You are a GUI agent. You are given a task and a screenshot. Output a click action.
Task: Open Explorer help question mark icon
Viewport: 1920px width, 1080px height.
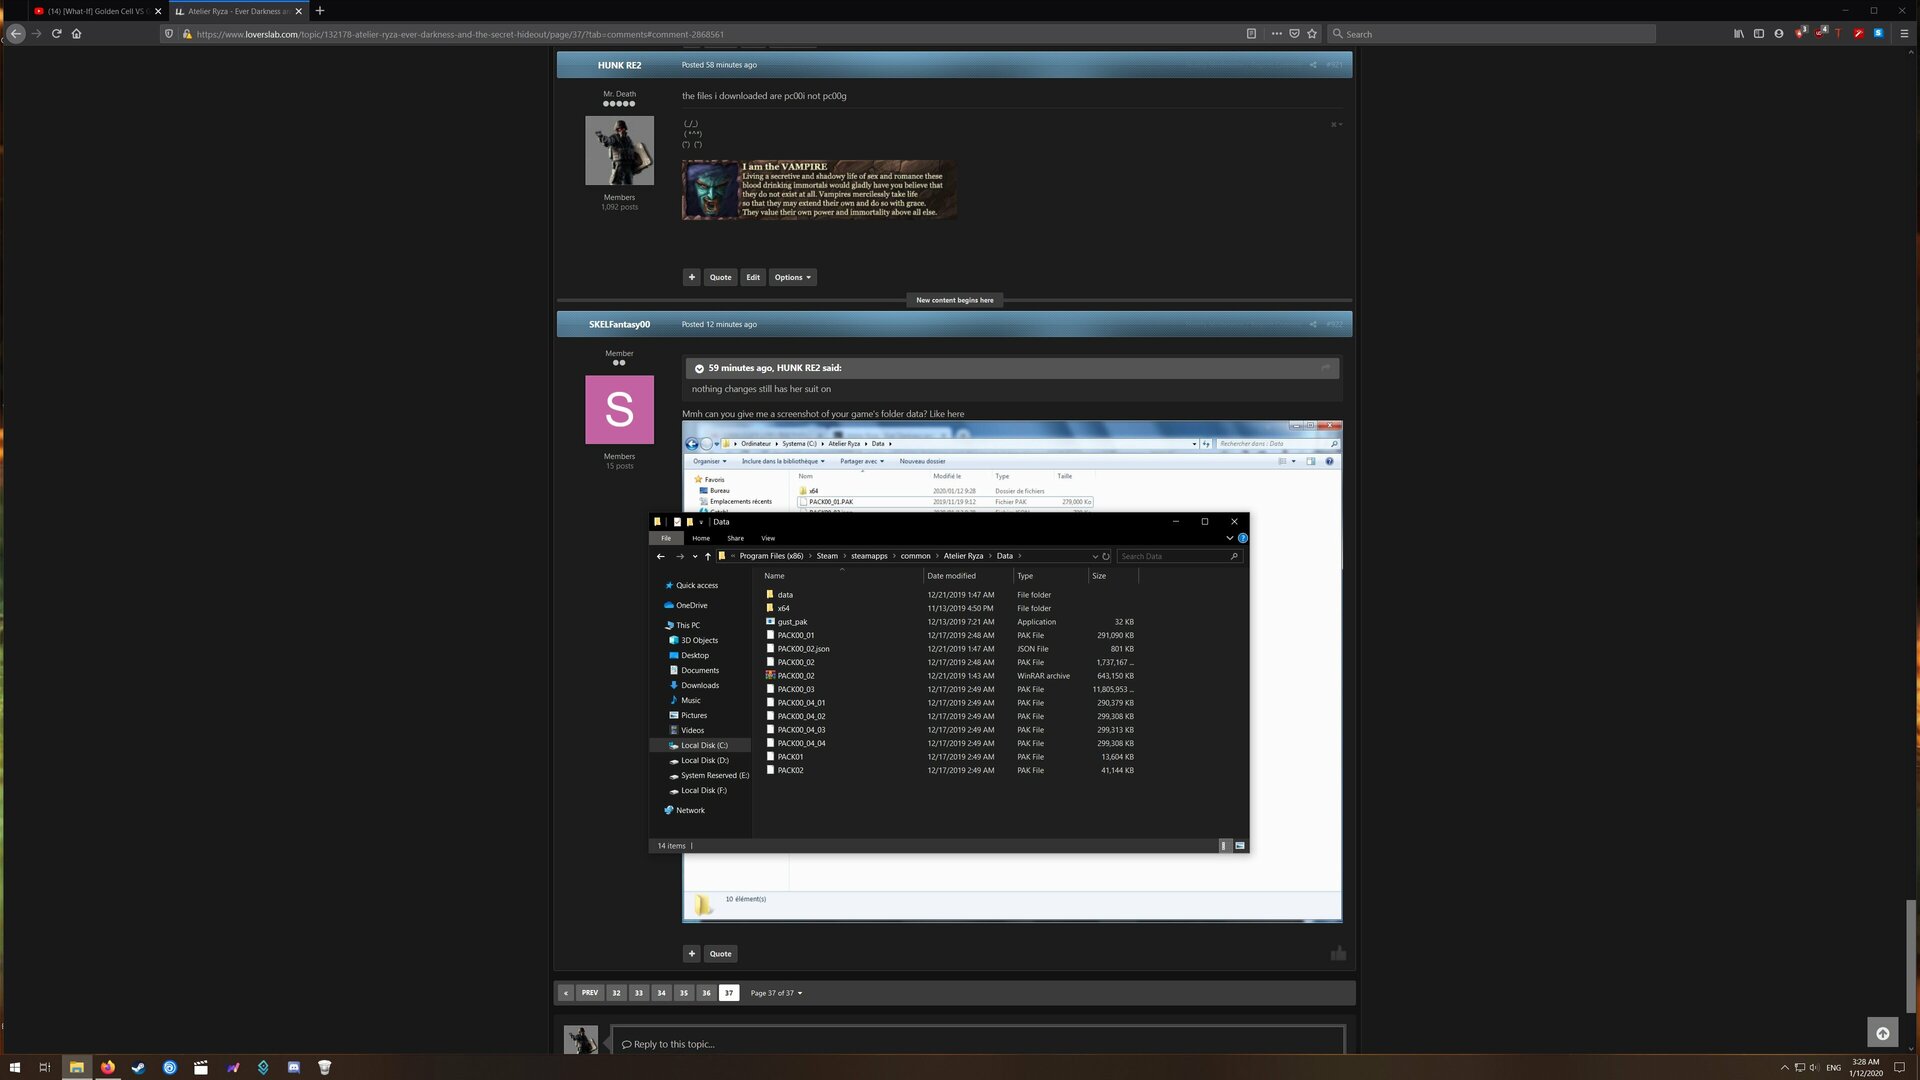point(1243,538)
